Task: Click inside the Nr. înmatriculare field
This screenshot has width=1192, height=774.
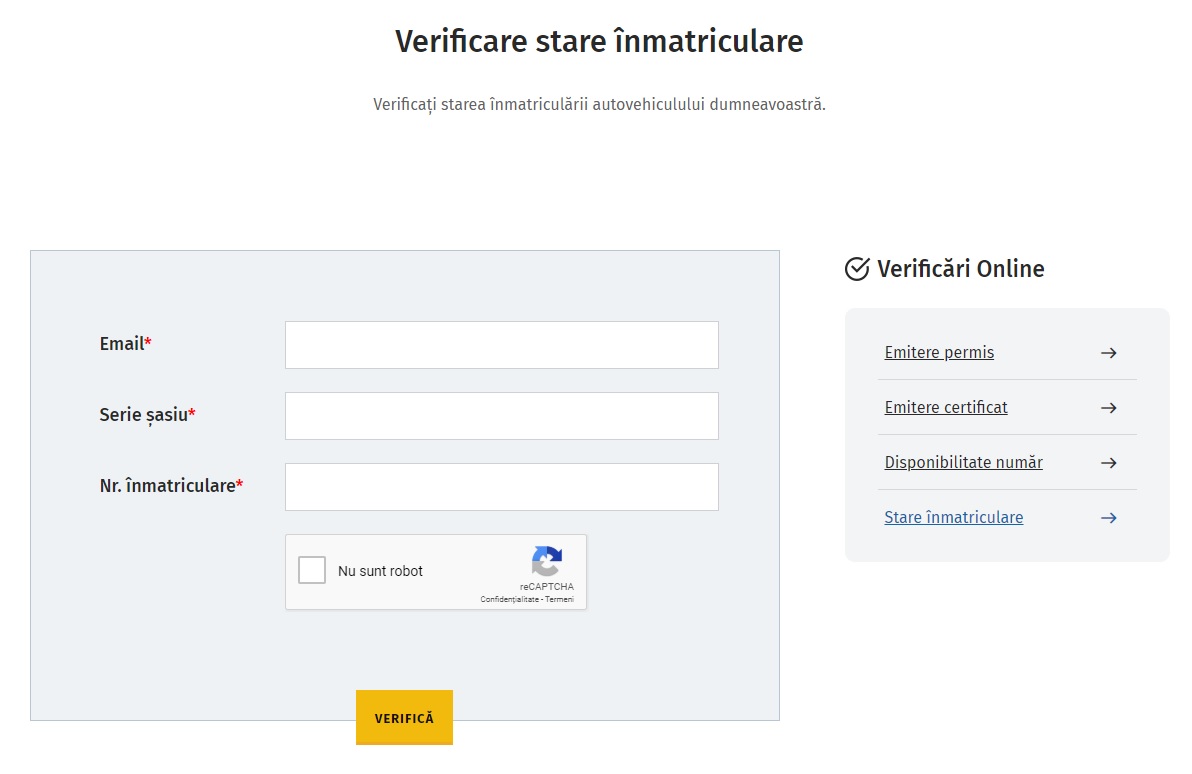Action: pyautogui.click(x=501, y=486)
